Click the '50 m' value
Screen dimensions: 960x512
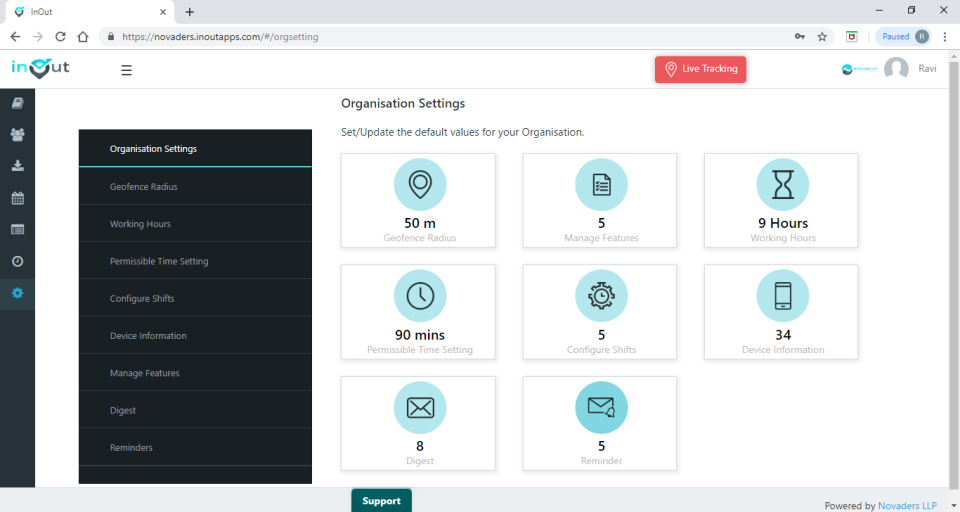coord(420,223)
